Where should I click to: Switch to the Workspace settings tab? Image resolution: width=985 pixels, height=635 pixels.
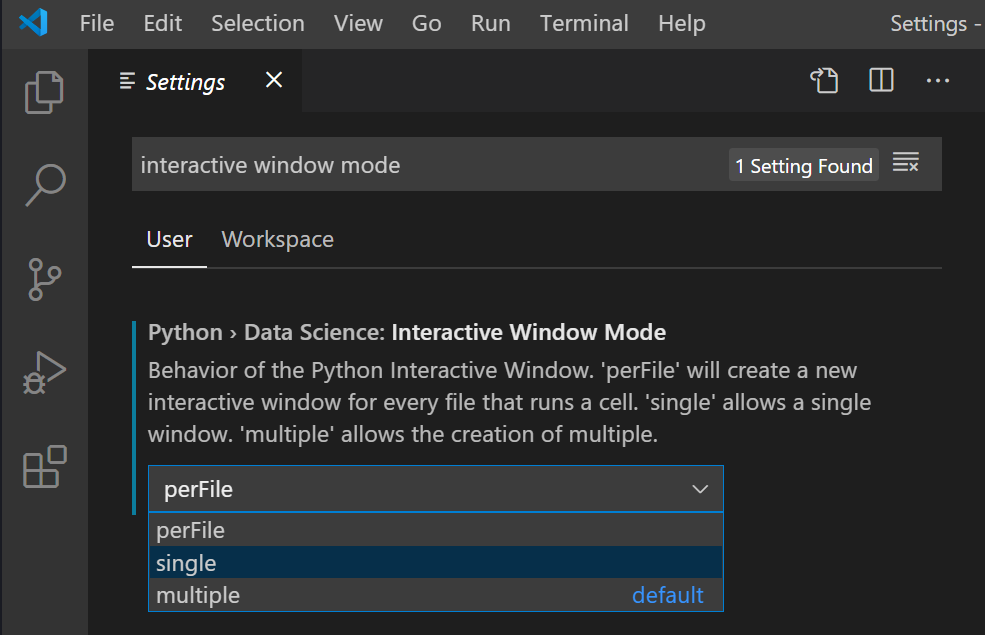277,239
